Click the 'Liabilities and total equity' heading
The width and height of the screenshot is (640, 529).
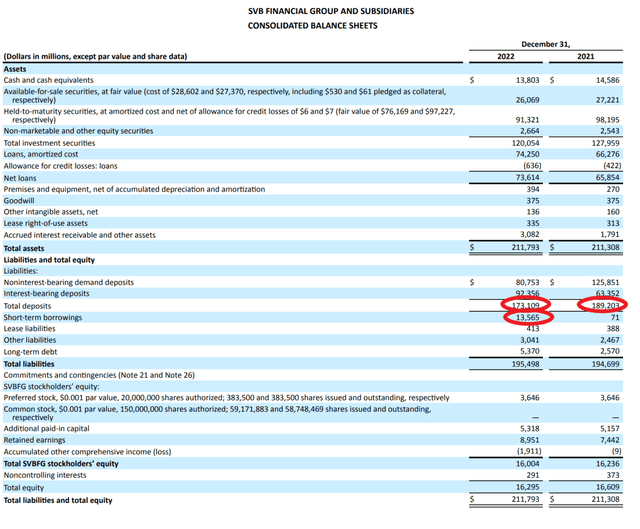[49, 260]
